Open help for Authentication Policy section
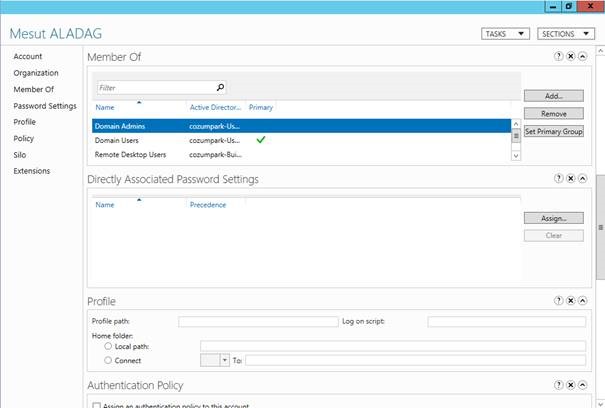This screenshot has height=408, width=605. point(558,385)
